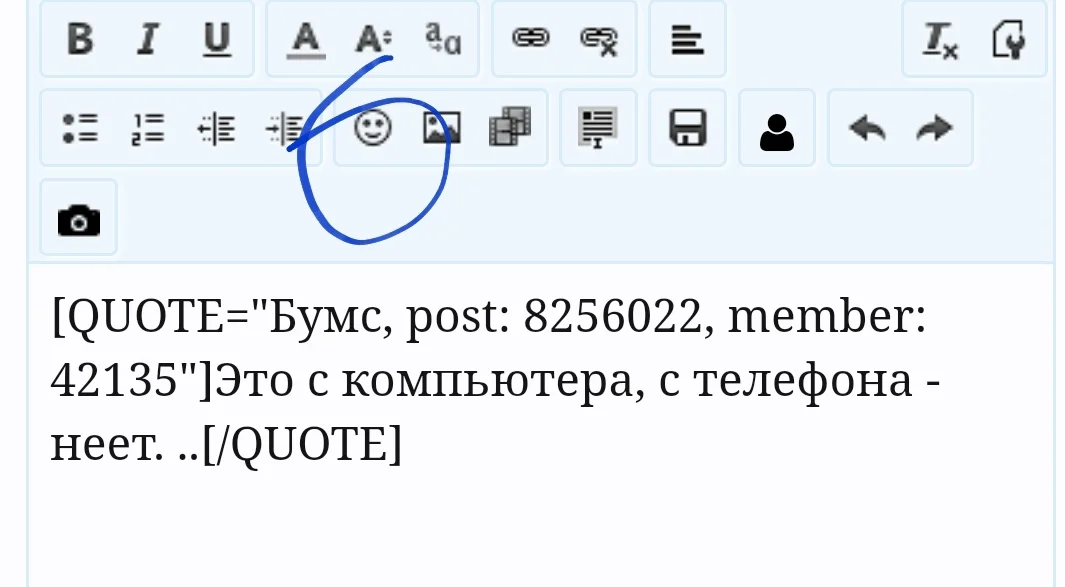Screen dimensions: 1065x587
Task: Save the message as a draft
Action: point(687,128)
